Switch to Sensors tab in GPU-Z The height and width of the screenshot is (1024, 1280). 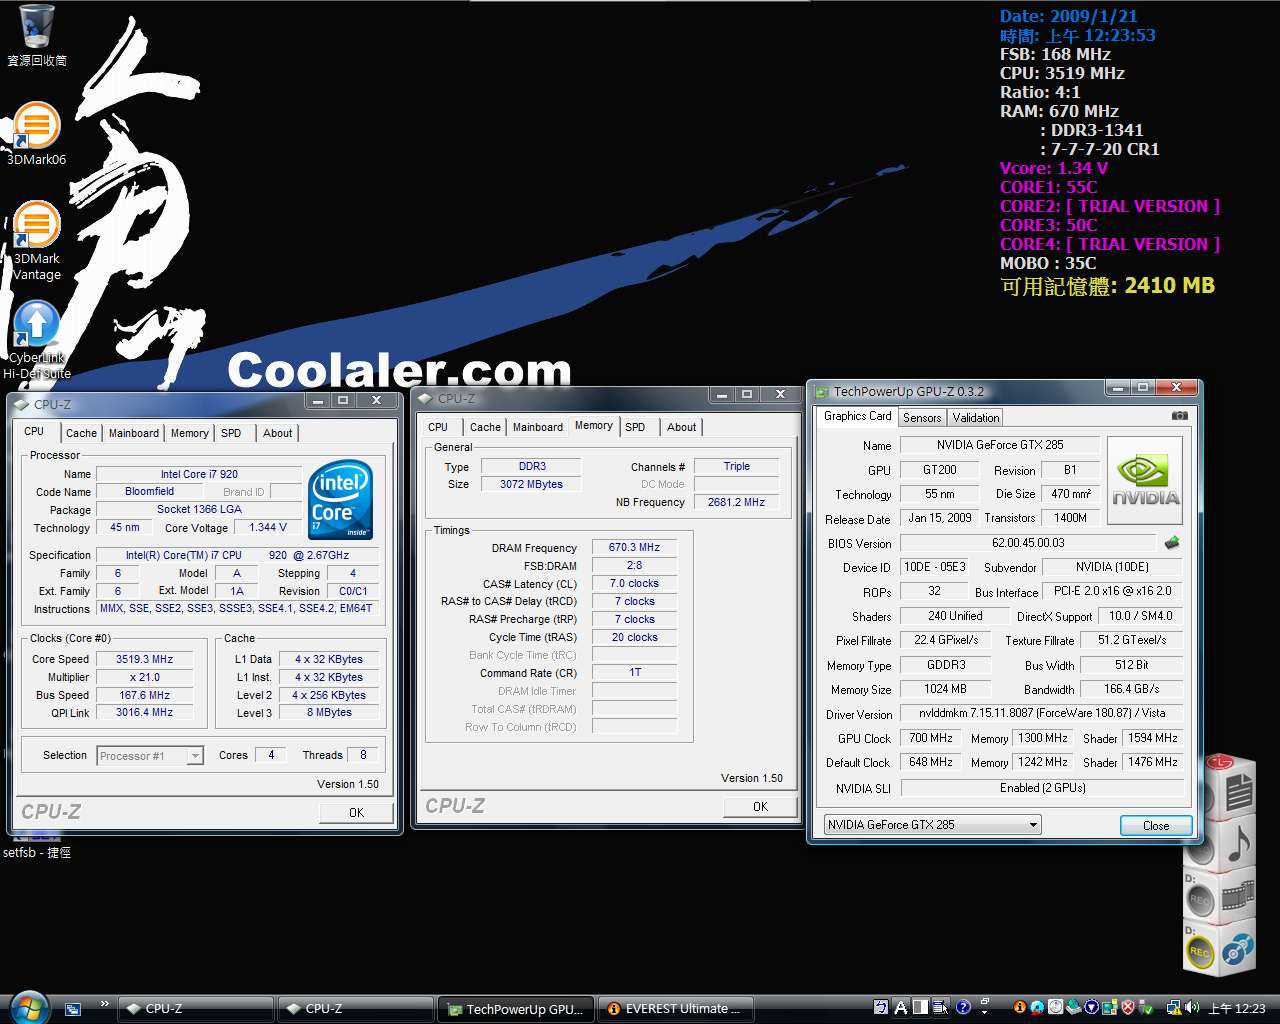[922, 418]
